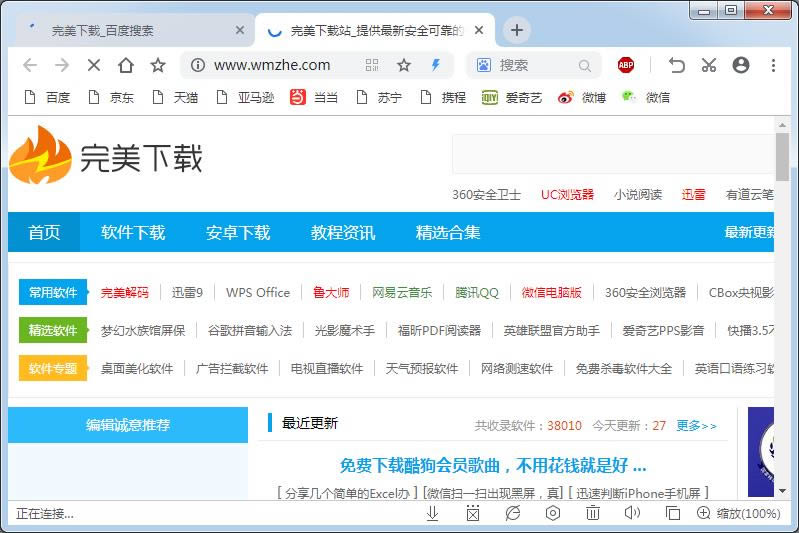Open the ABP ad blocker extension

coord(626,65)
